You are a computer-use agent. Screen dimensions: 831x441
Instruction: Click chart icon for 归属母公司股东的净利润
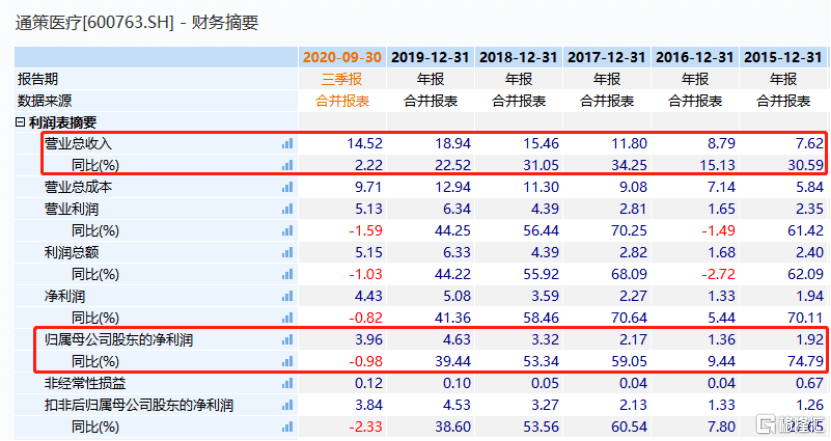[x=288, y=340]
